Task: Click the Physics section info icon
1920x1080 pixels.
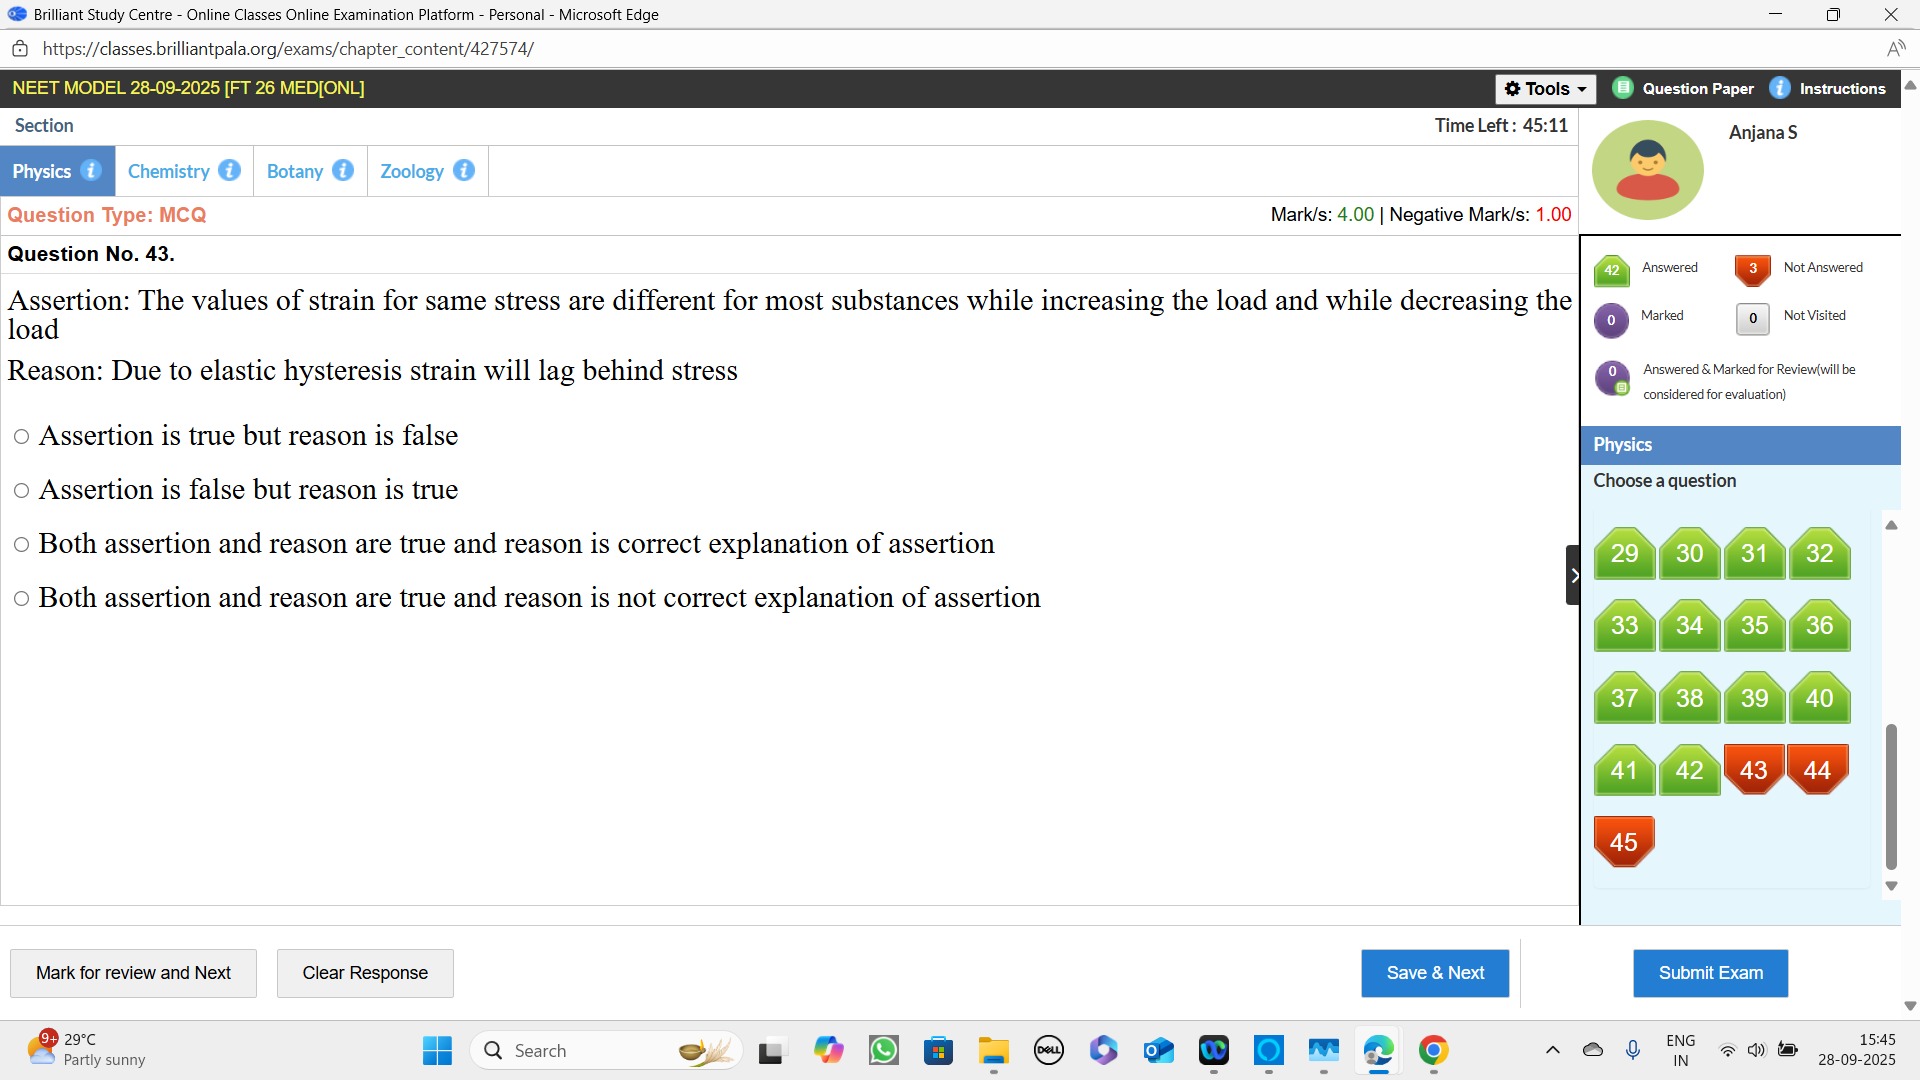Action: 91,171
